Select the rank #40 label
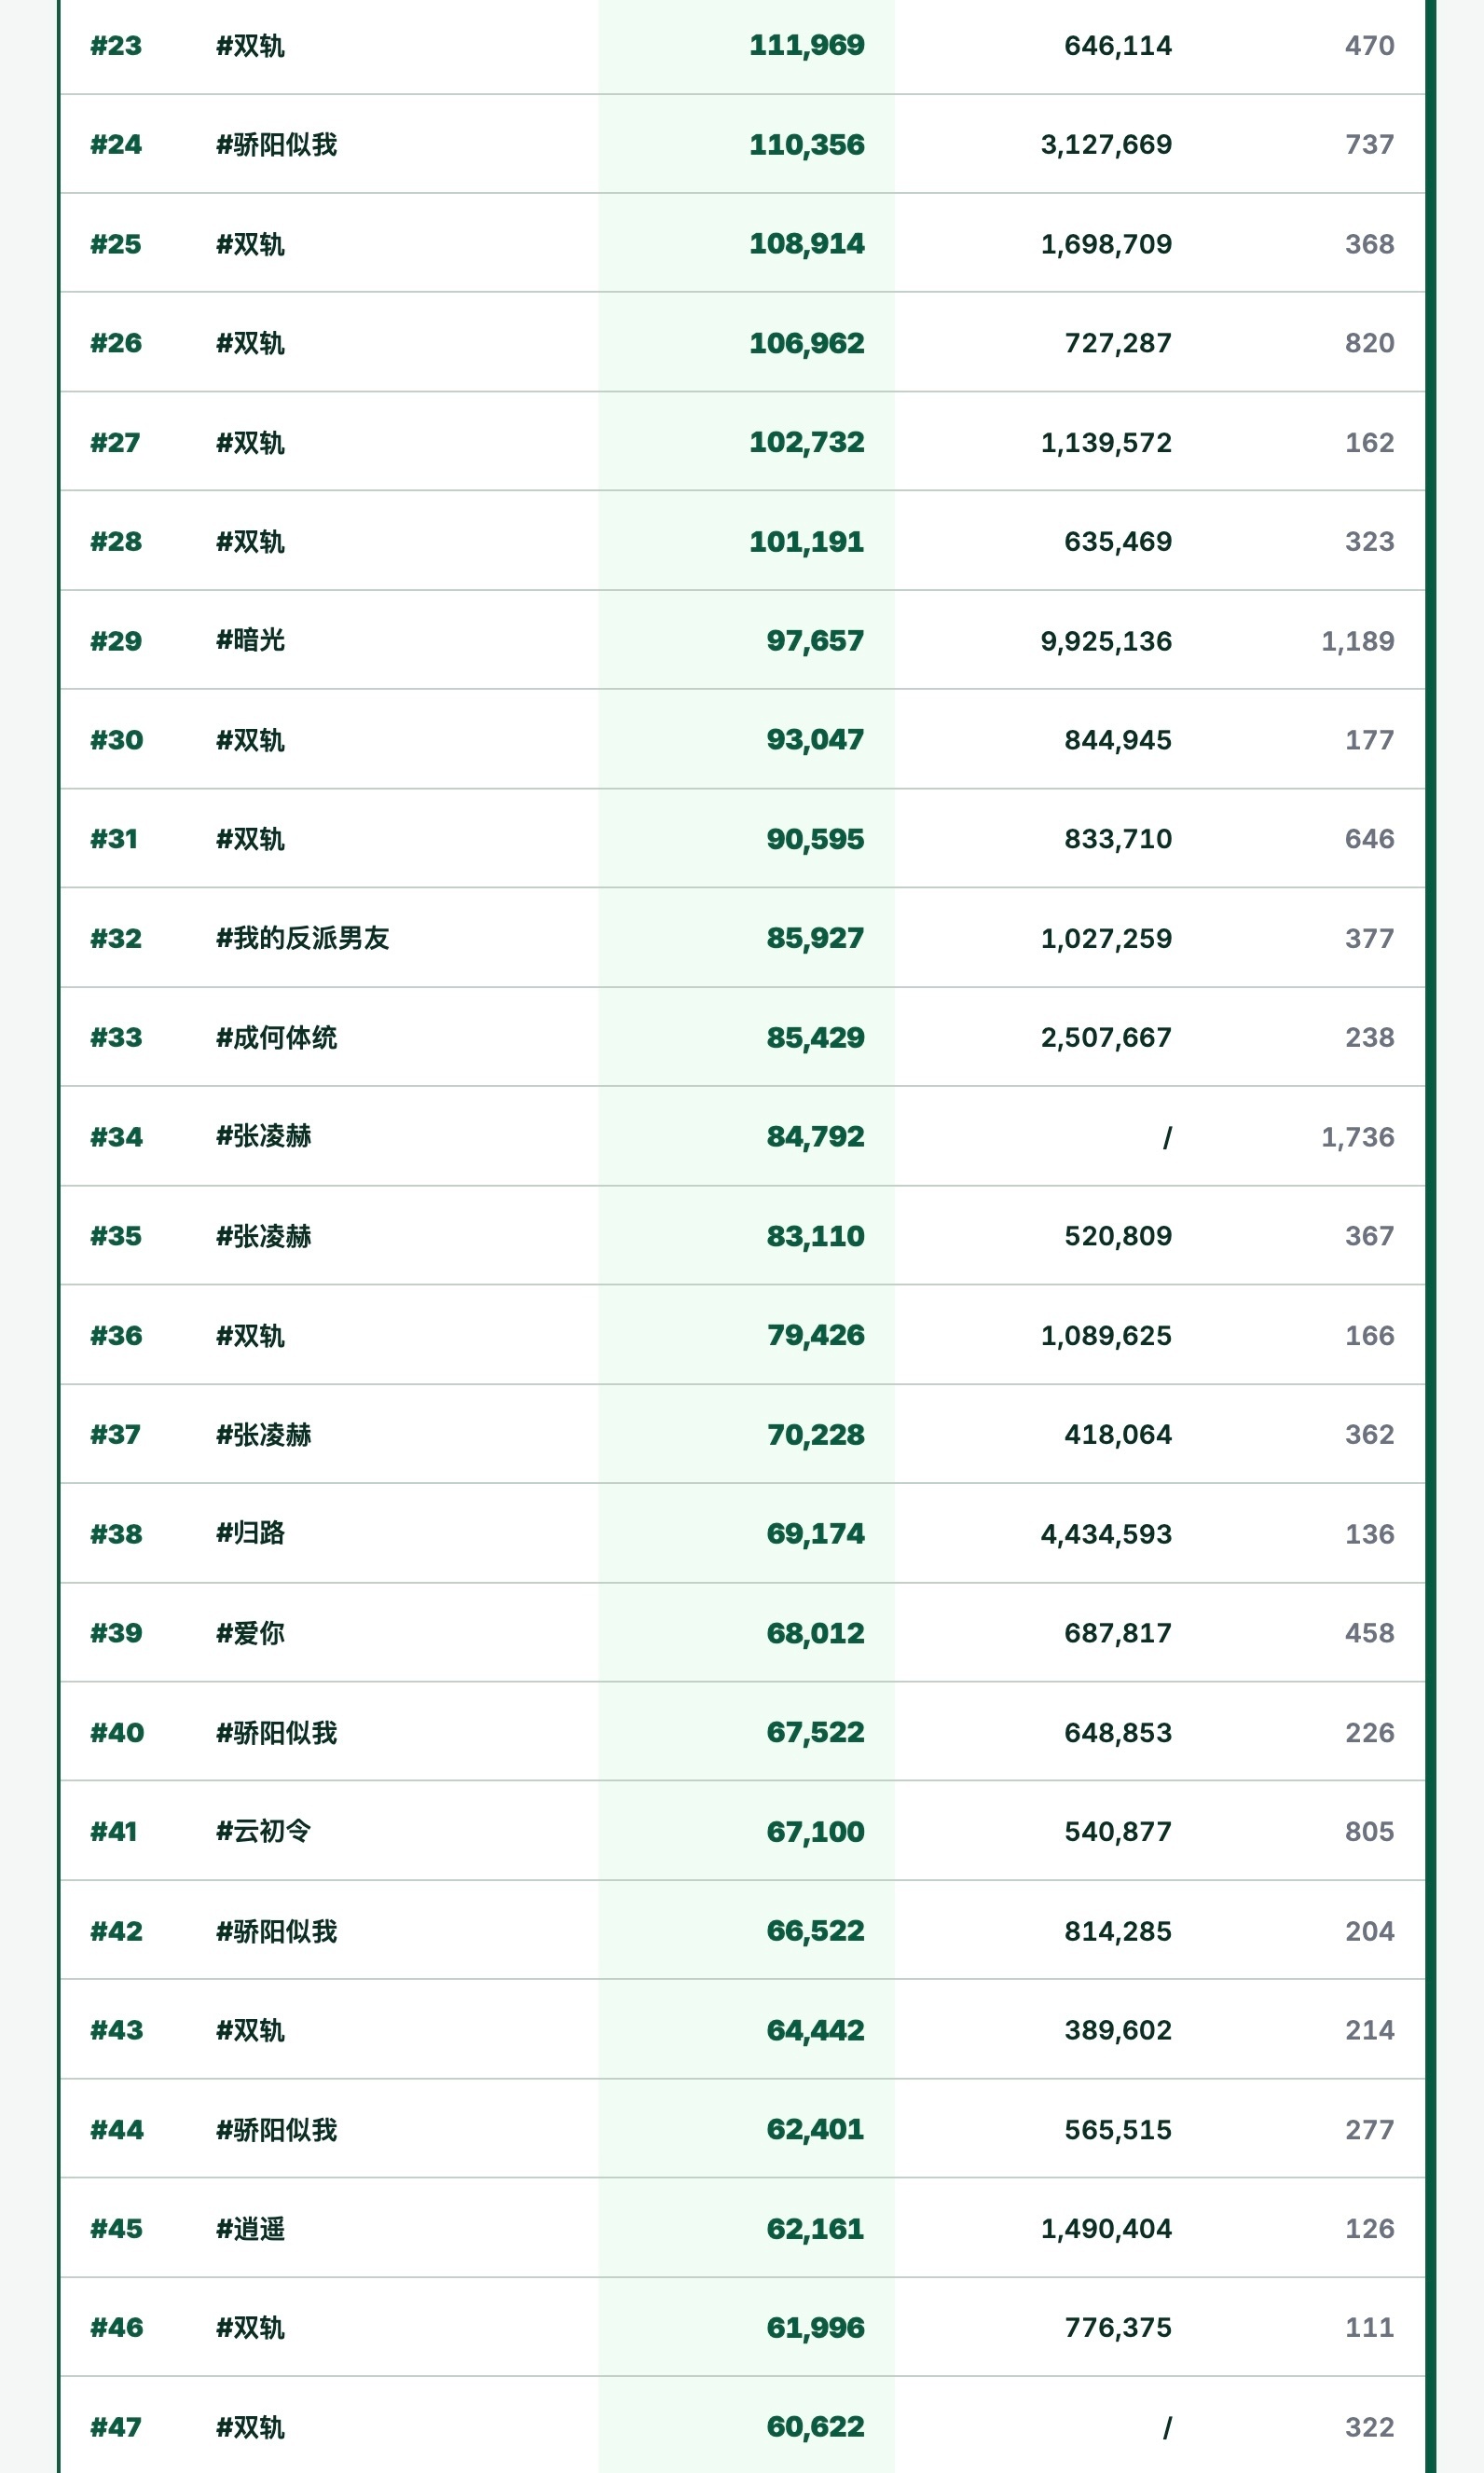The width and height of the screenshot is (1484, 2473). pos(117,1732)
